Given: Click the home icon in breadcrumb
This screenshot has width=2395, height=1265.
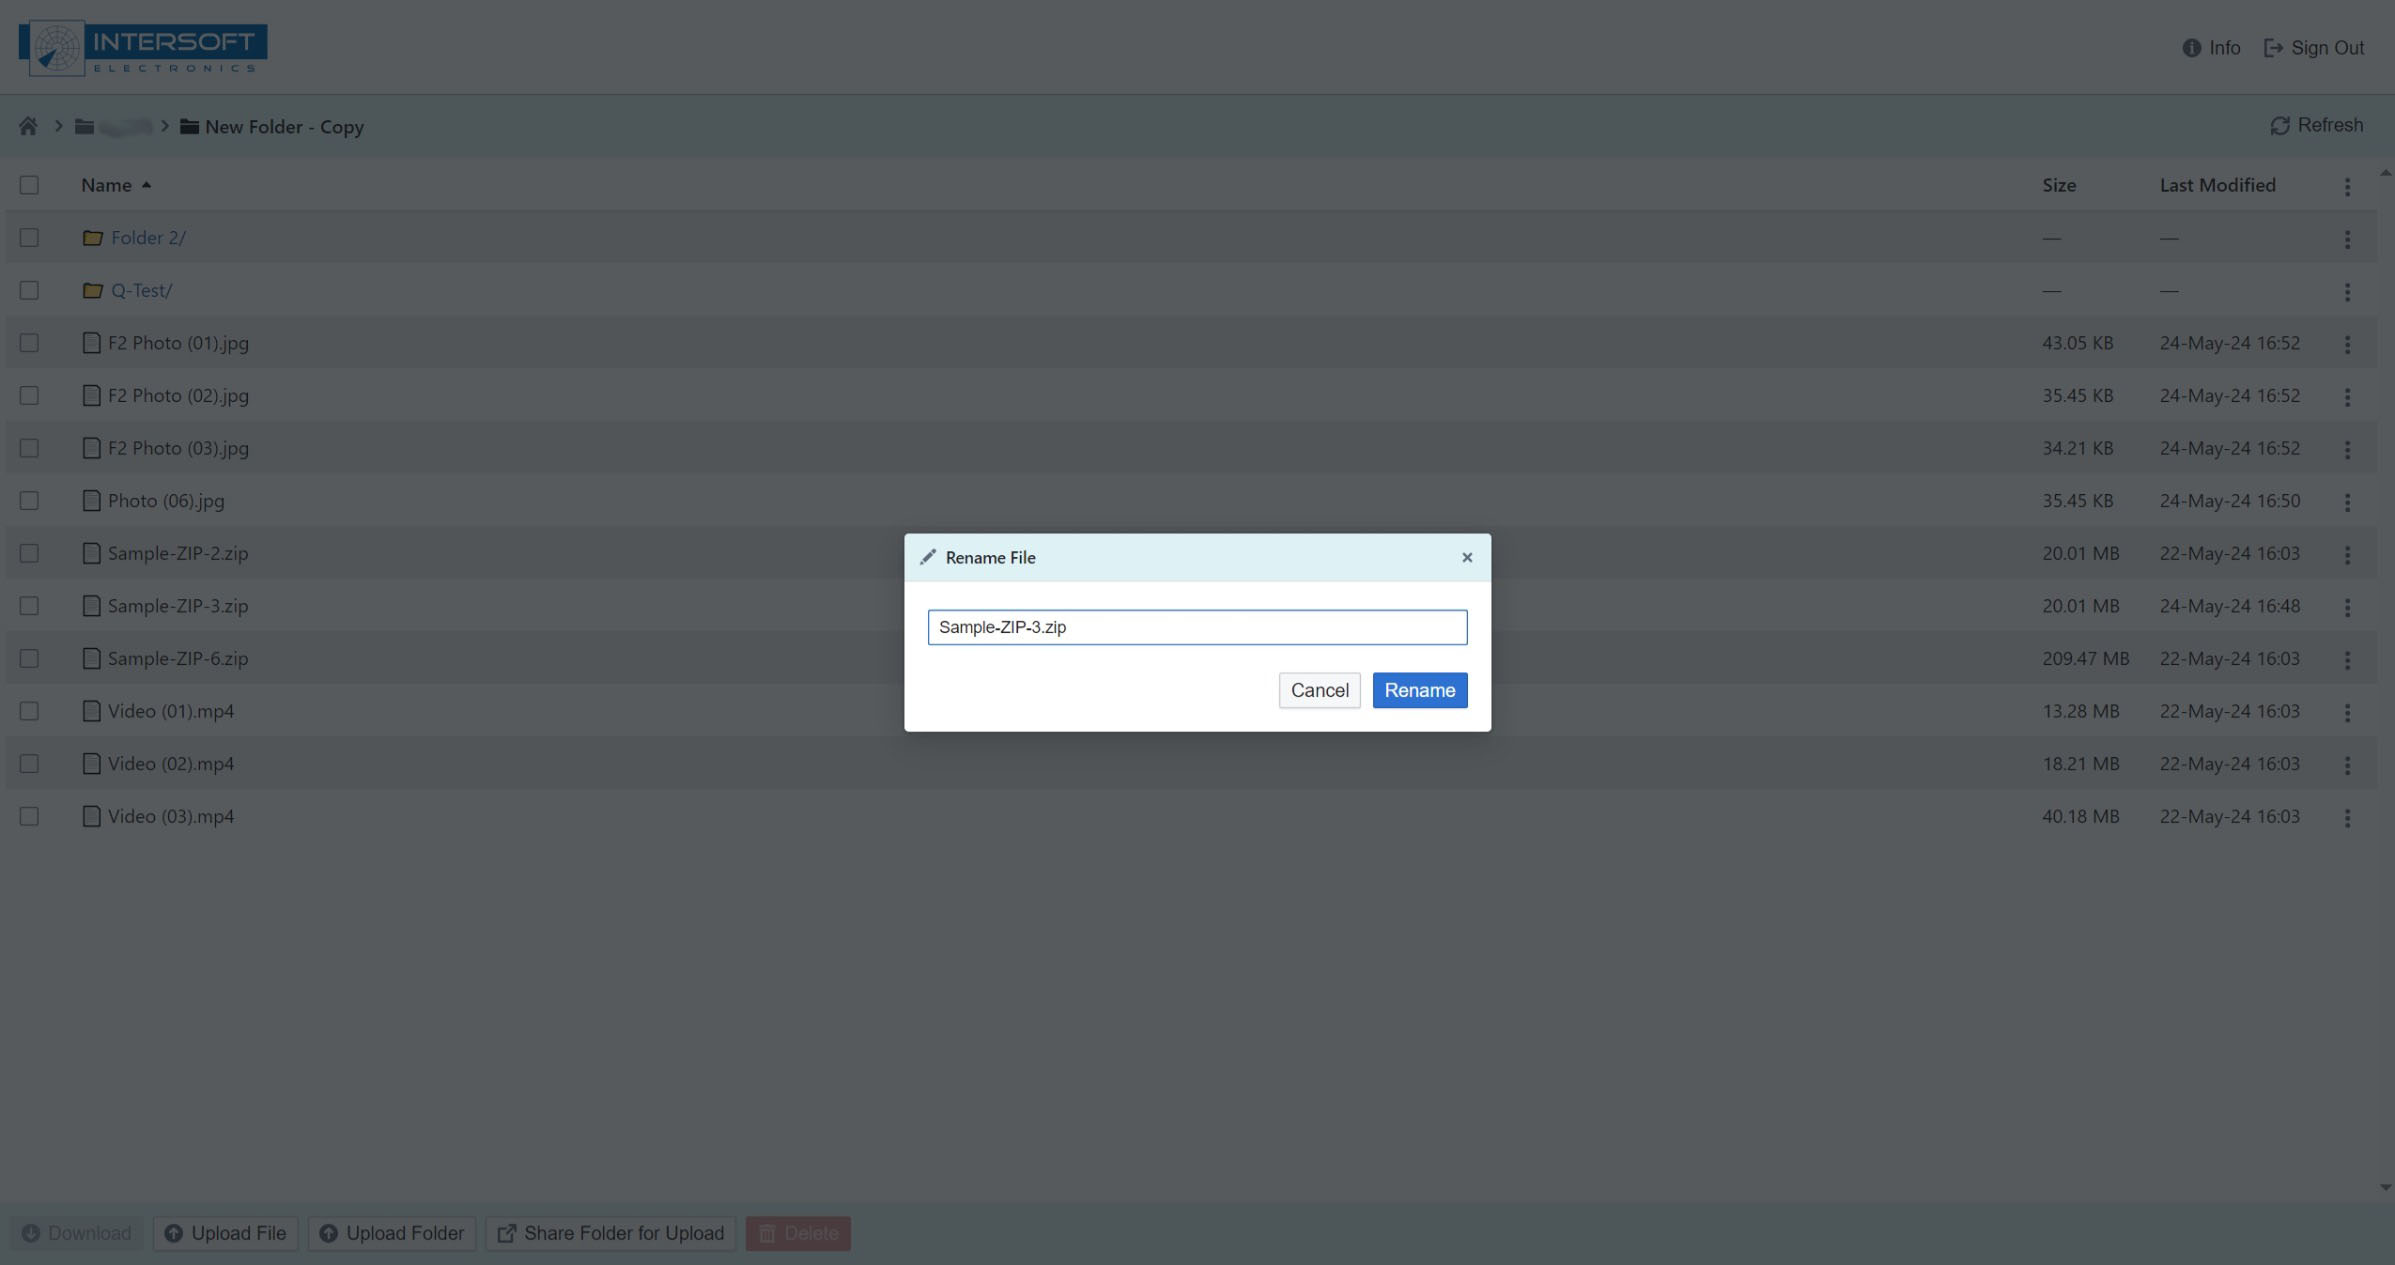Looking at the screenshot, I should pos(28,127).
